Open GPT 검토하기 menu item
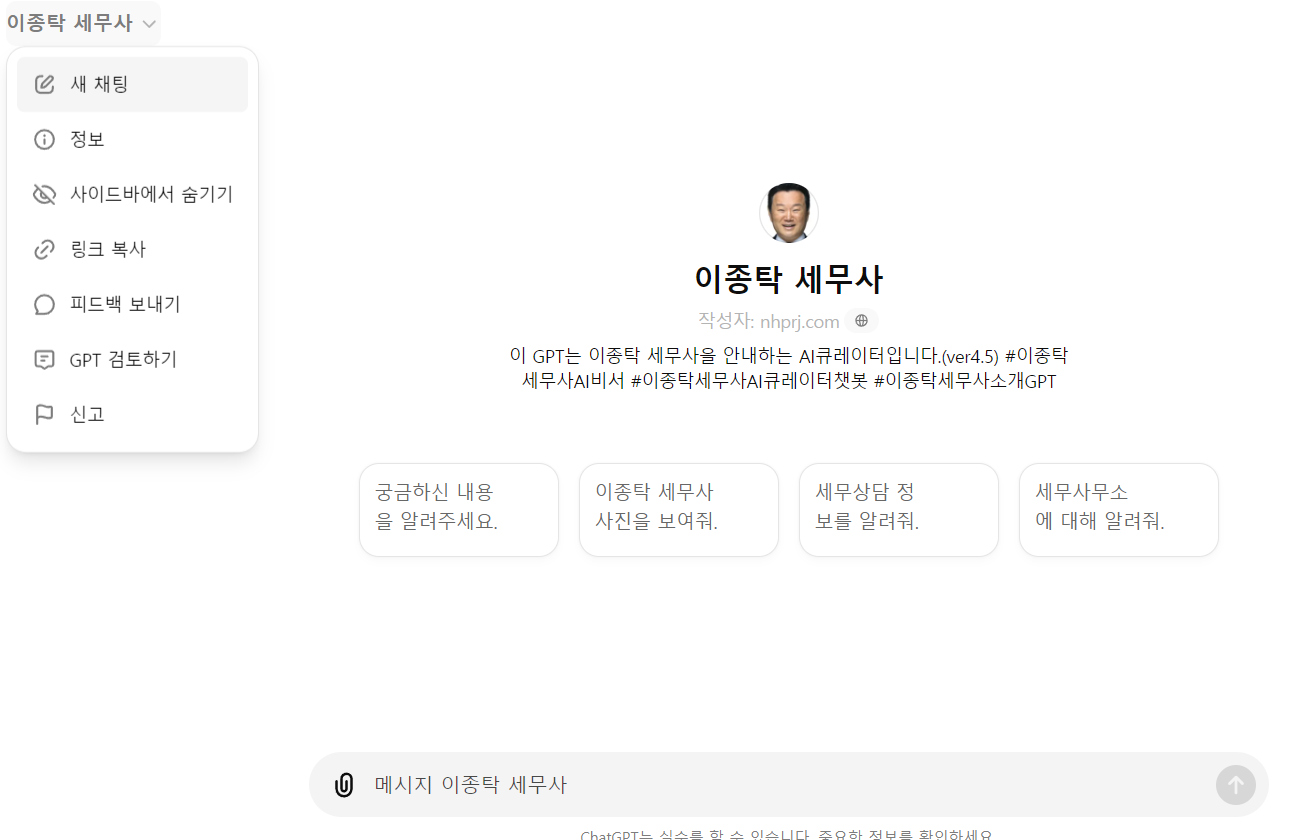Image resolution: width=1297 pixels, height=840 pixels. point(132,359)
